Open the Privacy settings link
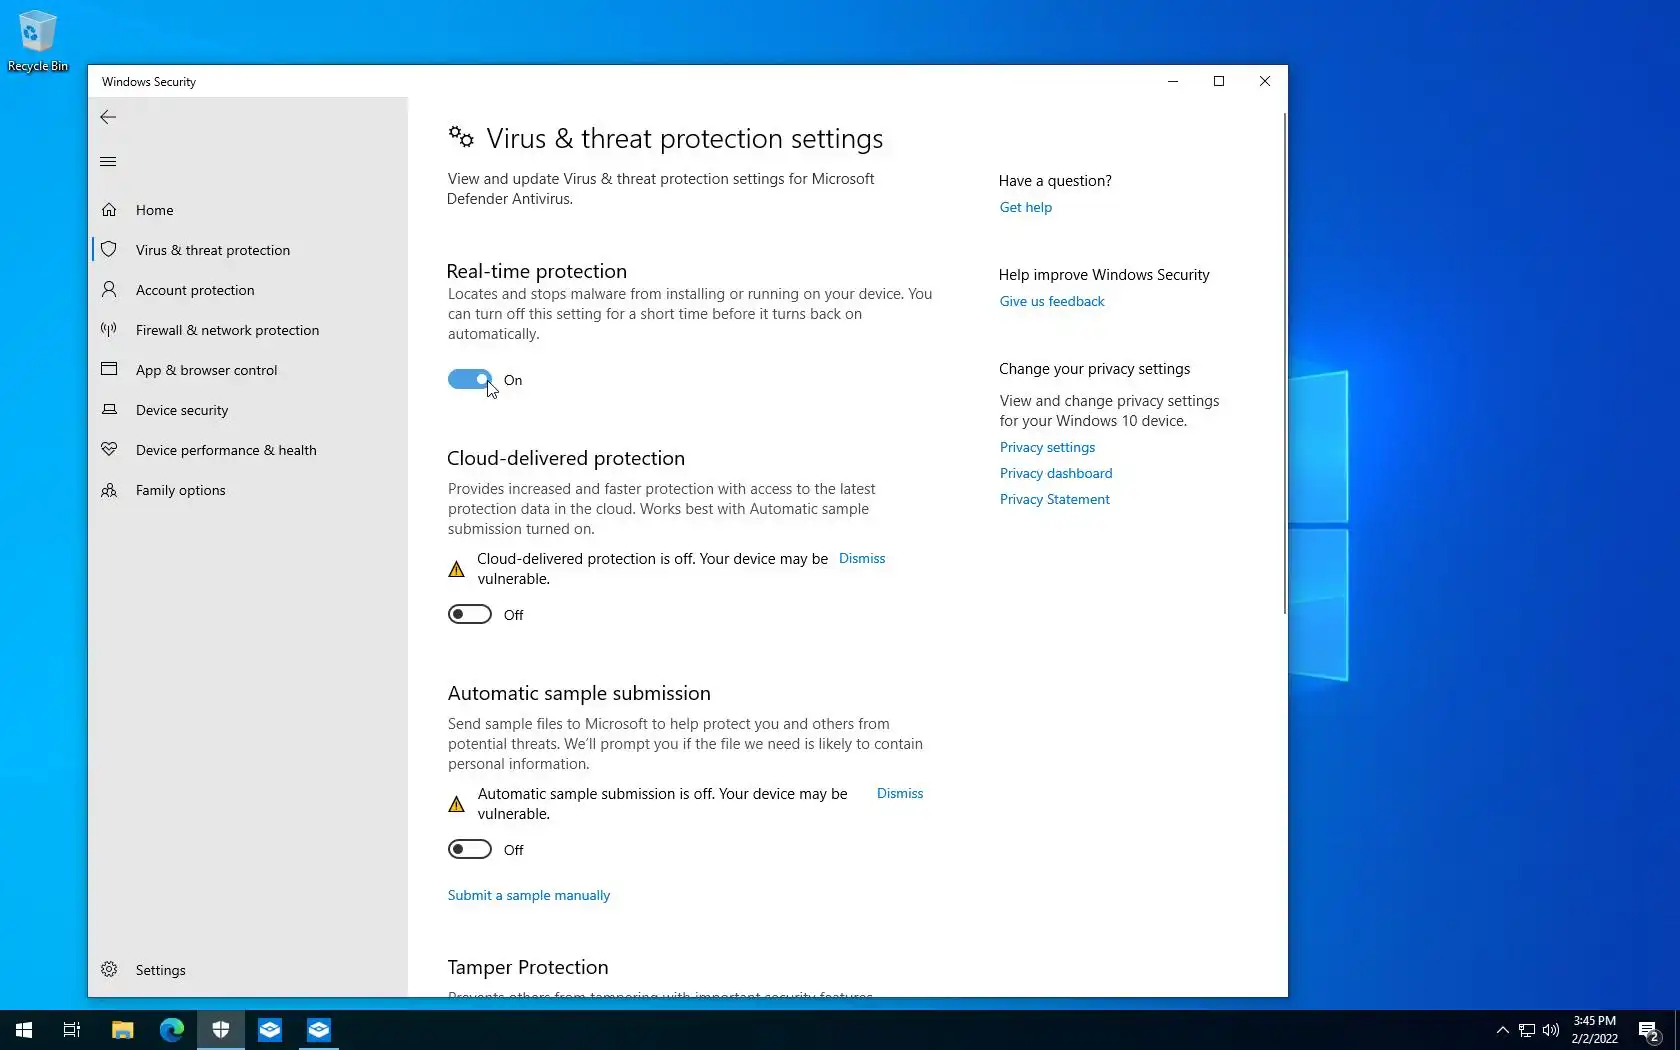The height and width of the screenshot is (1050, 1680). click(1047, 448)
